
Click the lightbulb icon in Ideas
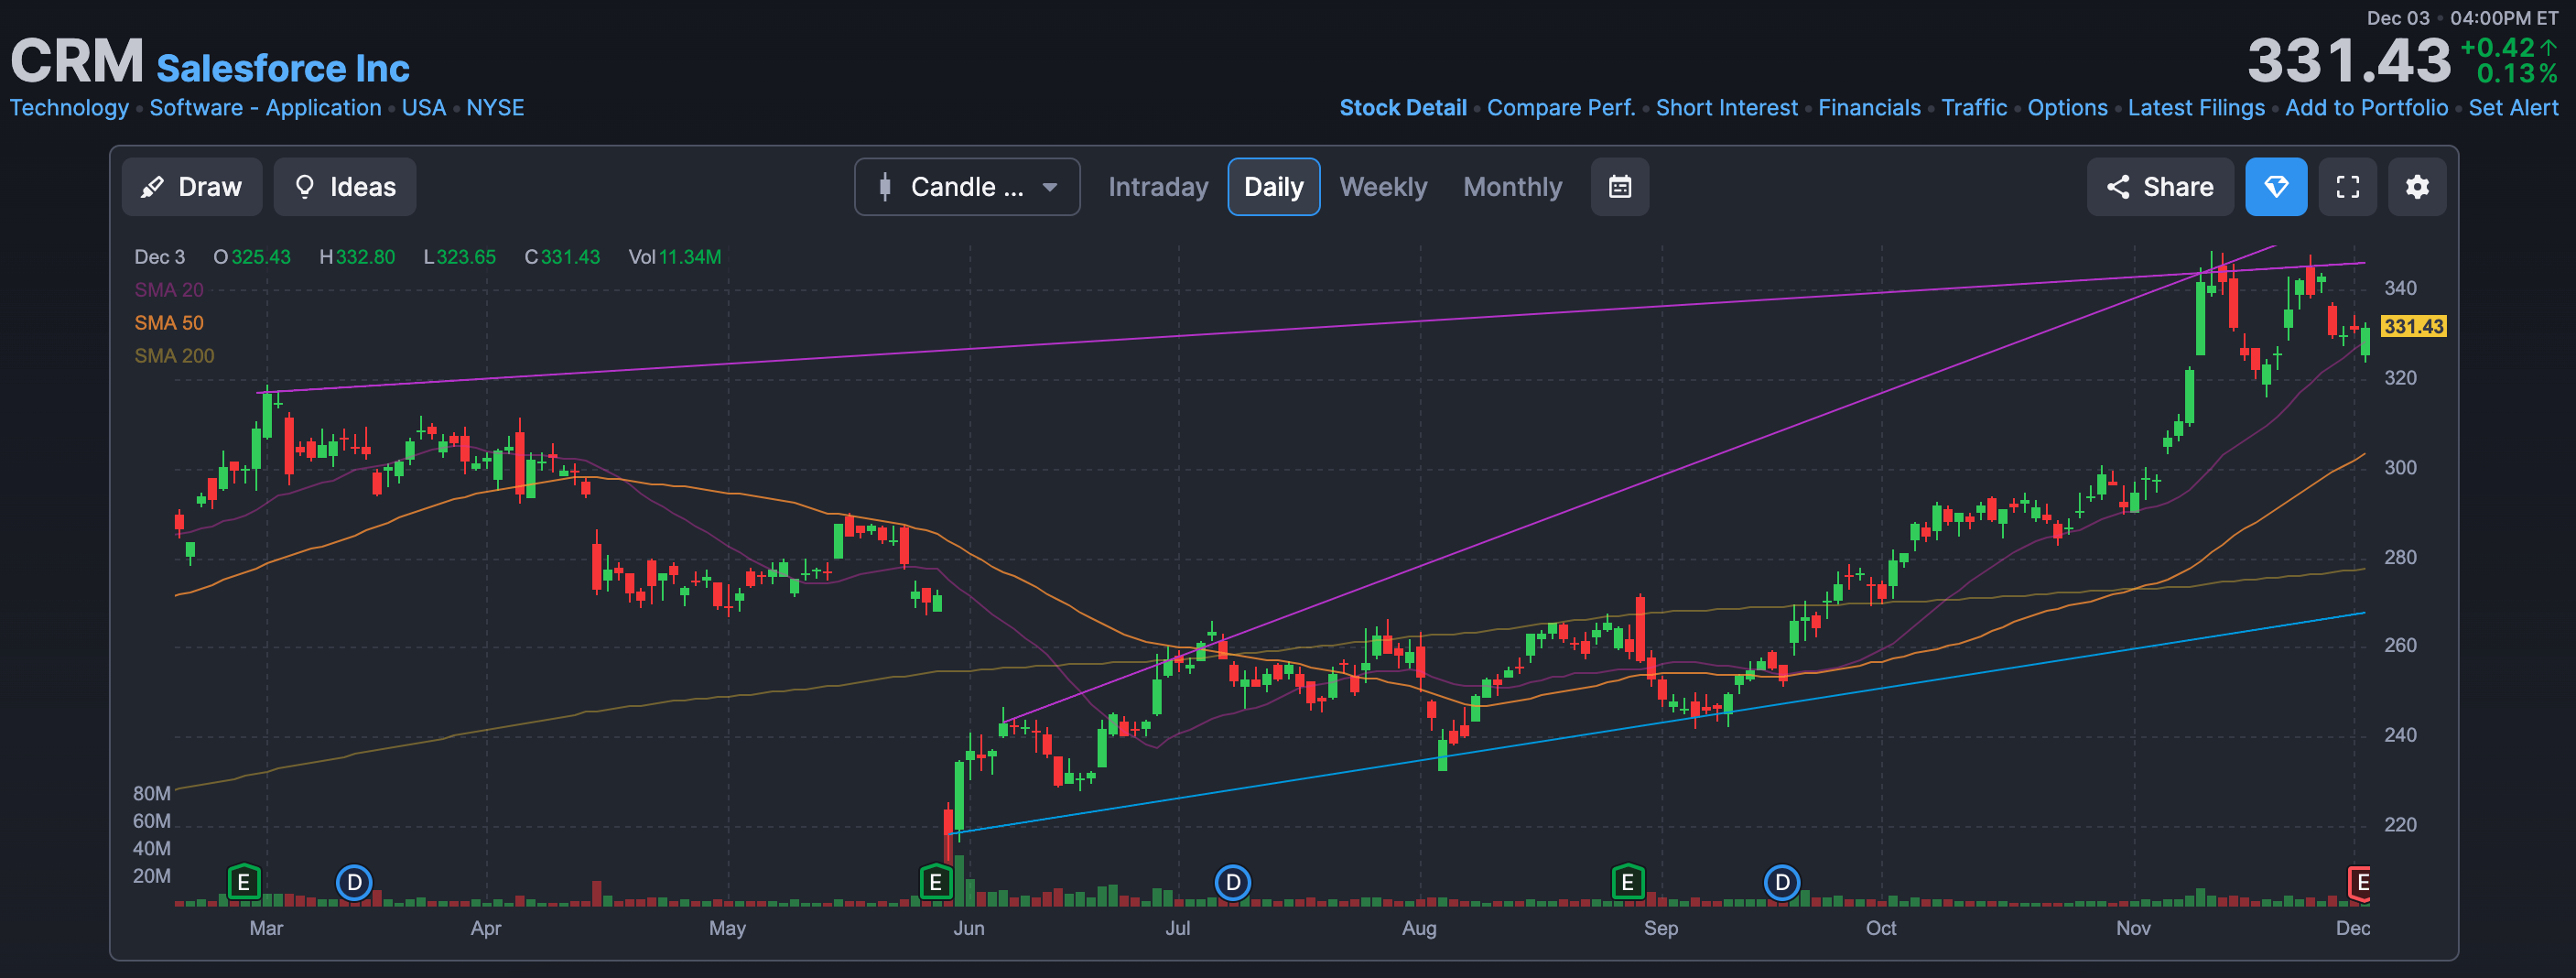(x=305, y=187)
